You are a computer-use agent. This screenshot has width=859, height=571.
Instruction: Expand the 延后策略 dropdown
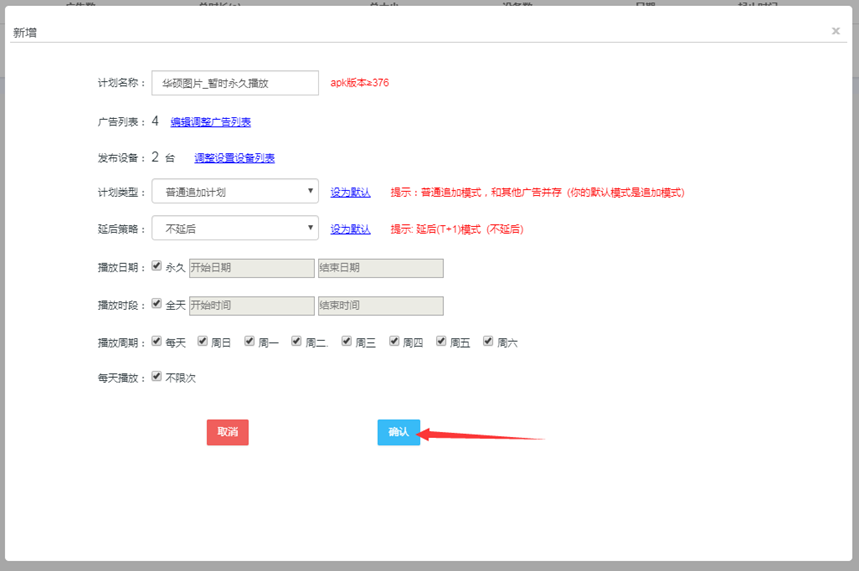[x=235, y=229]
